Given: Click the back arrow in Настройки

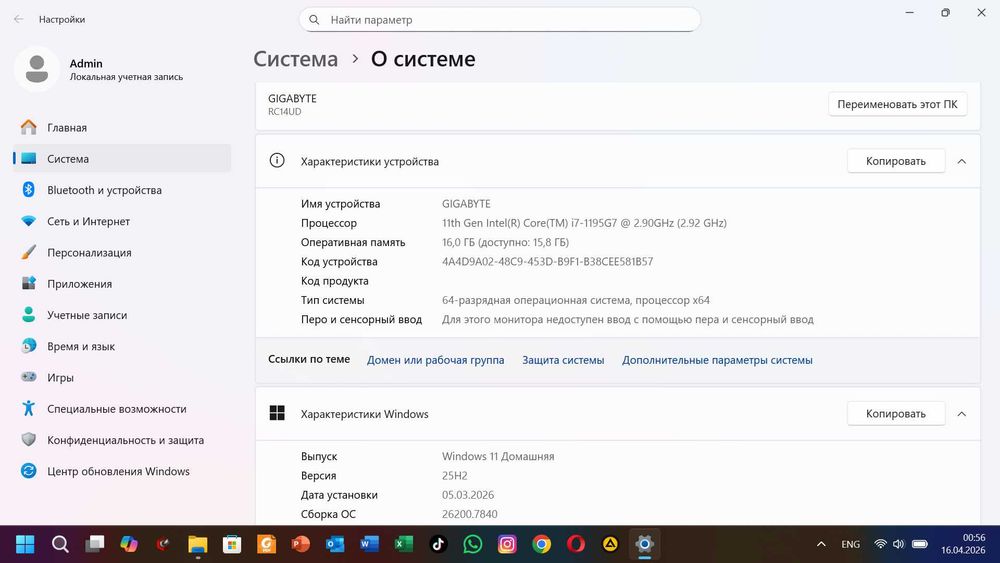Looking at the screenshot, I should click(x=18, y=19).
